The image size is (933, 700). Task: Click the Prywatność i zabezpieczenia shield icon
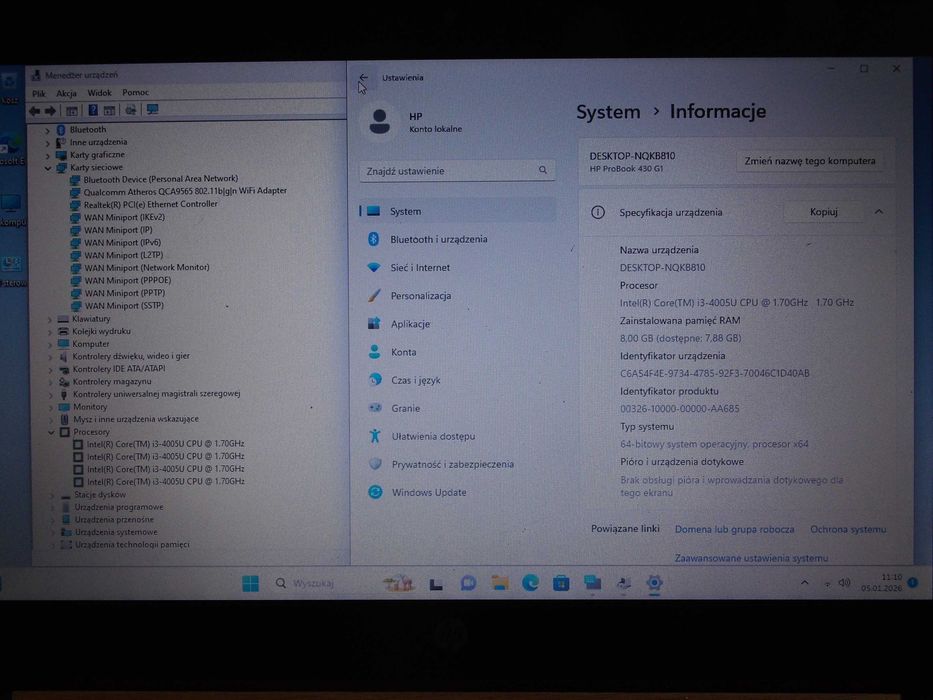375,464
